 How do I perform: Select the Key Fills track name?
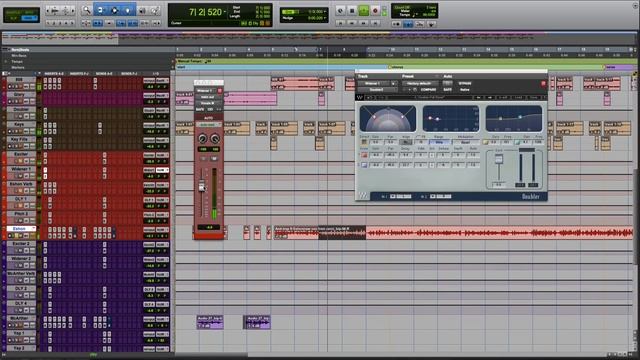click(19, 139)
